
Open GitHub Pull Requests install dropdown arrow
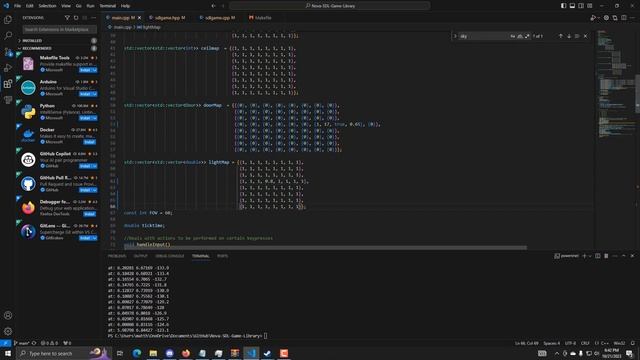coord(95,190)
